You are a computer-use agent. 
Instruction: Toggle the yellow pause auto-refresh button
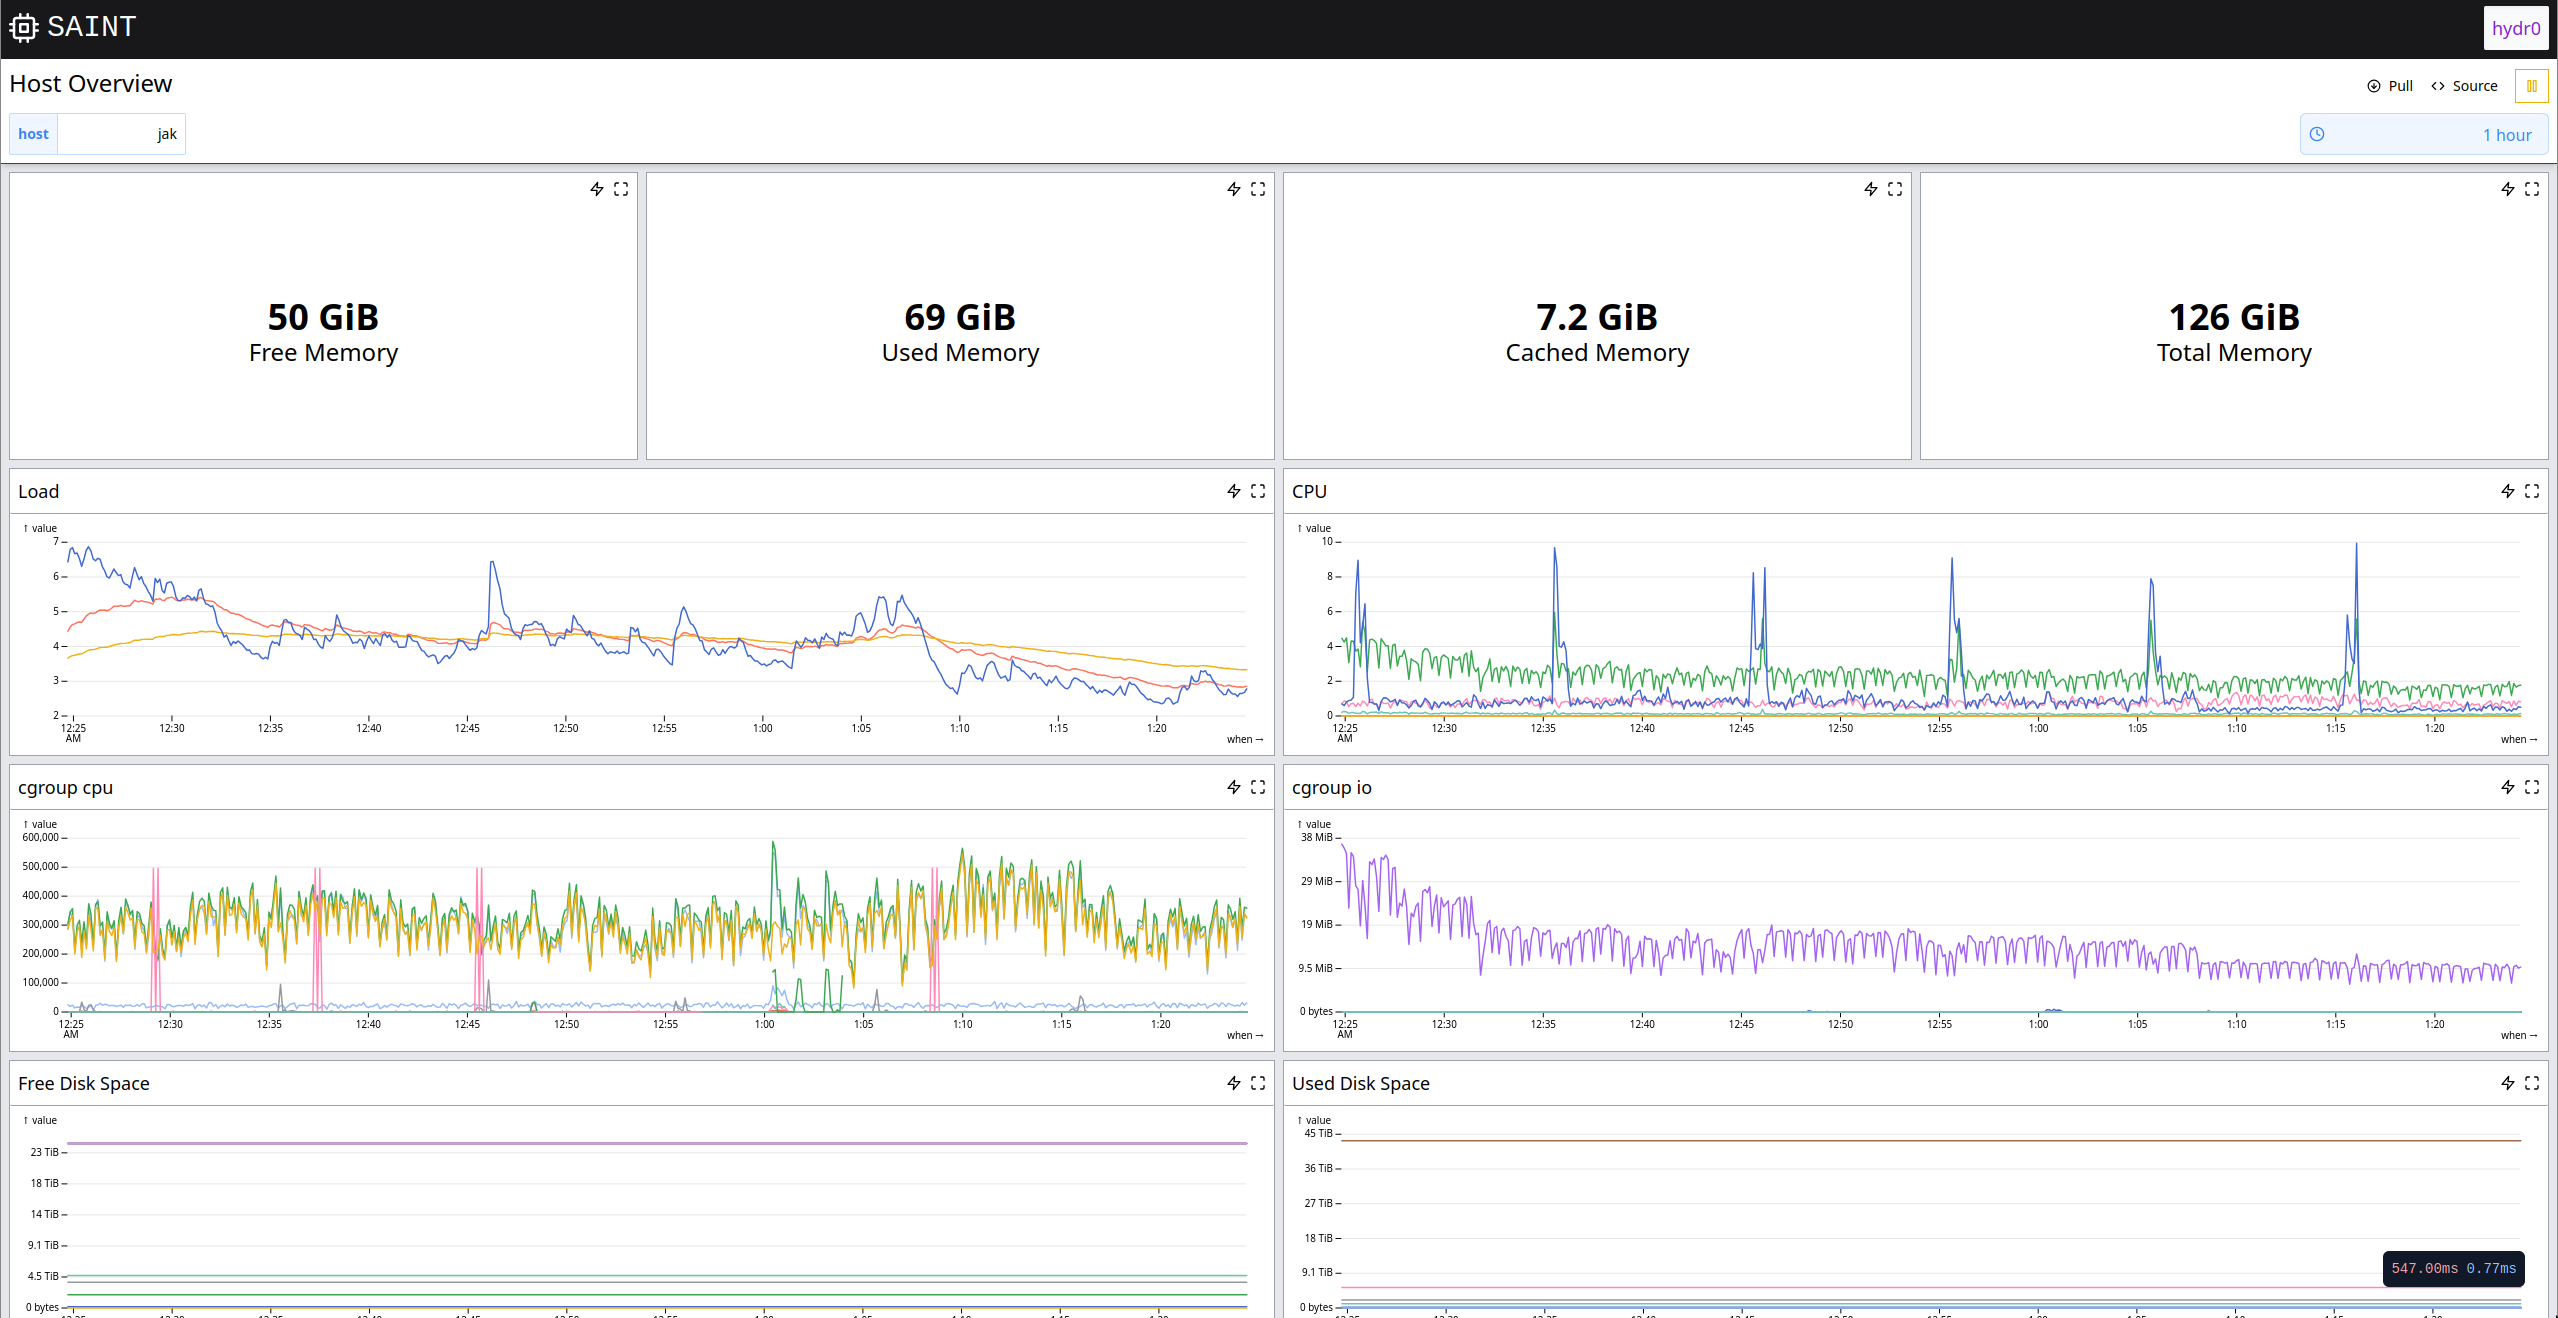(2532, 86)
